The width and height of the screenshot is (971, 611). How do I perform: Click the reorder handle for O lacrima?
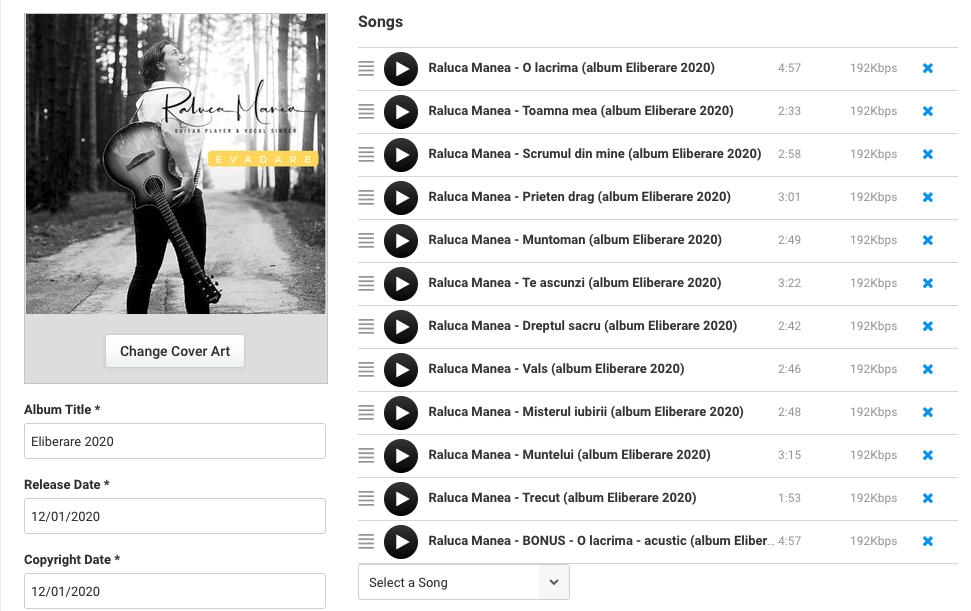click(366, 69)
